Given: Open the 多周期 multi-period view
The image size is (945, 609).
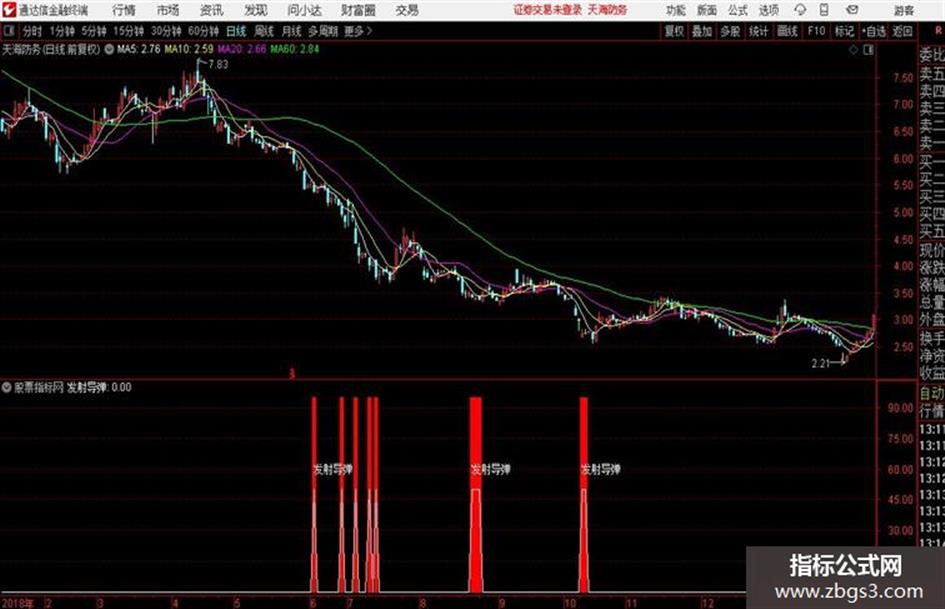Looking at the screenshot, I should point(324,31).
